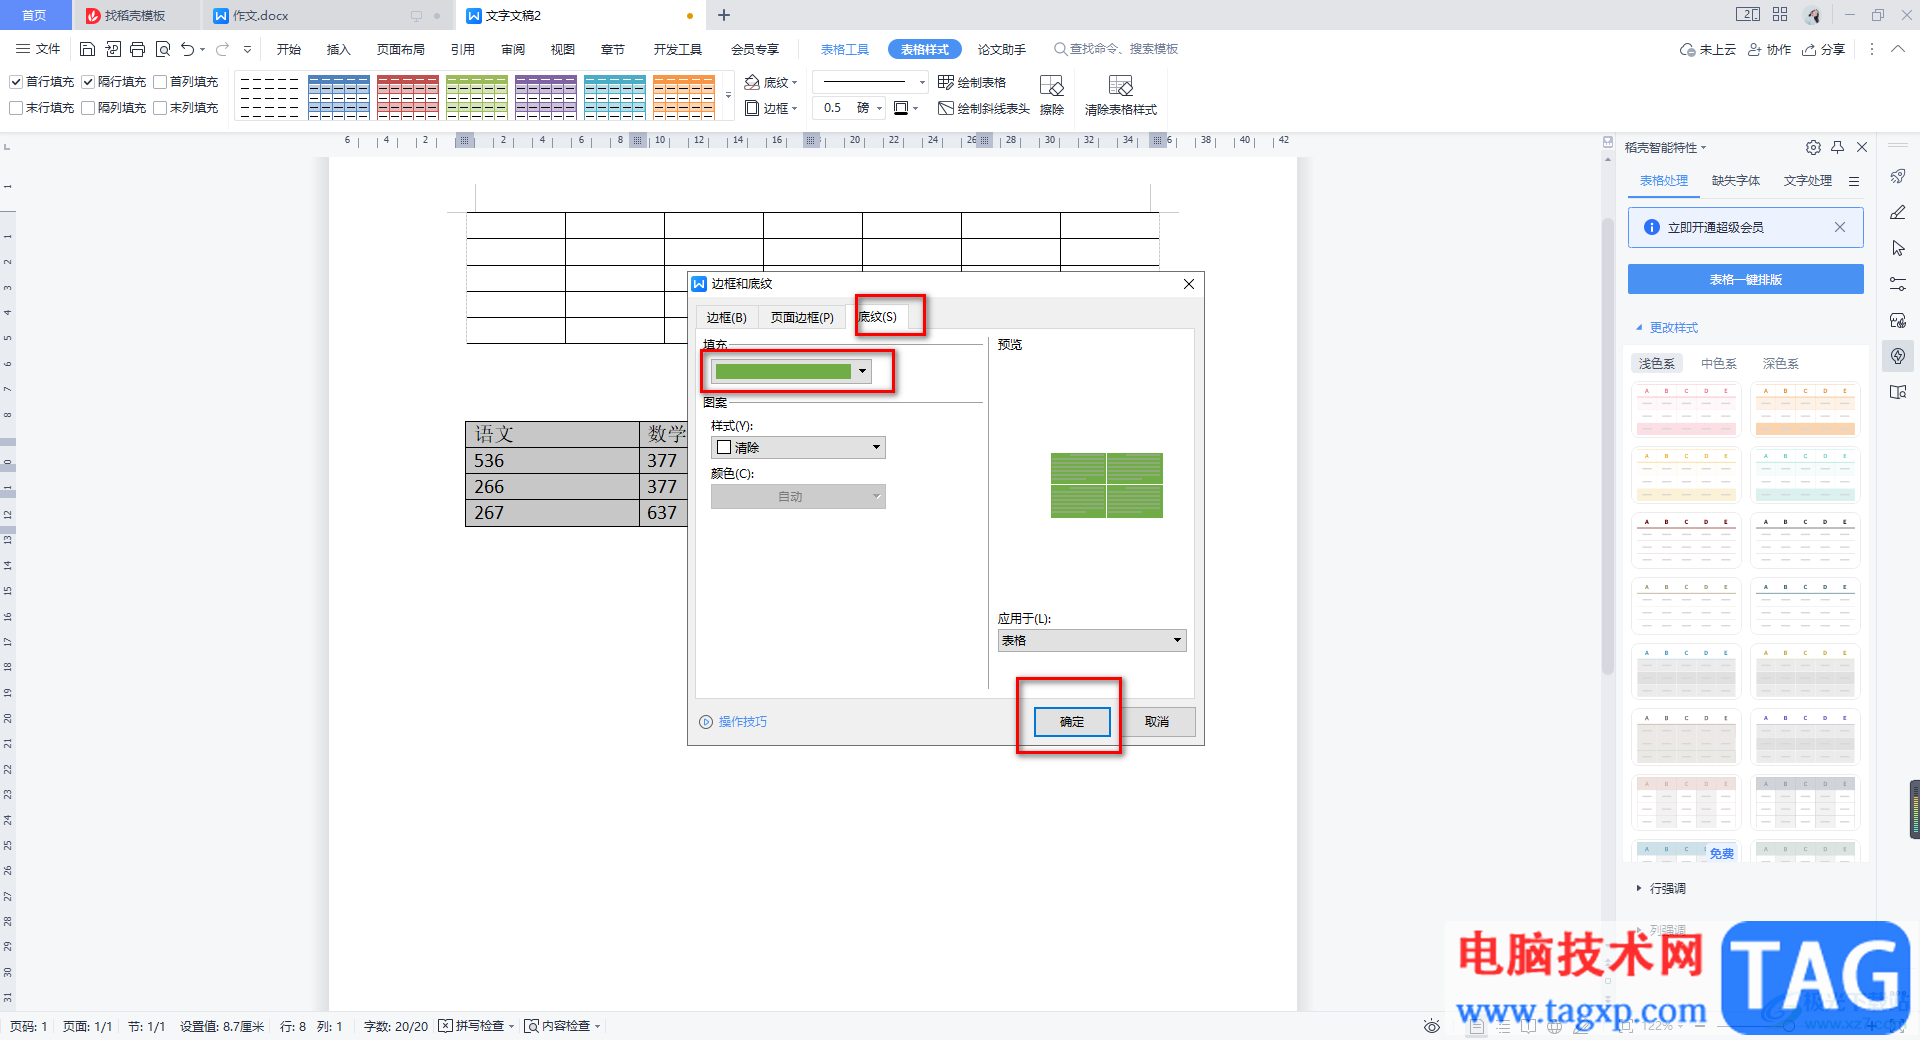Open the line style dropdown in ribbon
The height and width of the screenshot is (1040, 1920).
click(870, 82)
